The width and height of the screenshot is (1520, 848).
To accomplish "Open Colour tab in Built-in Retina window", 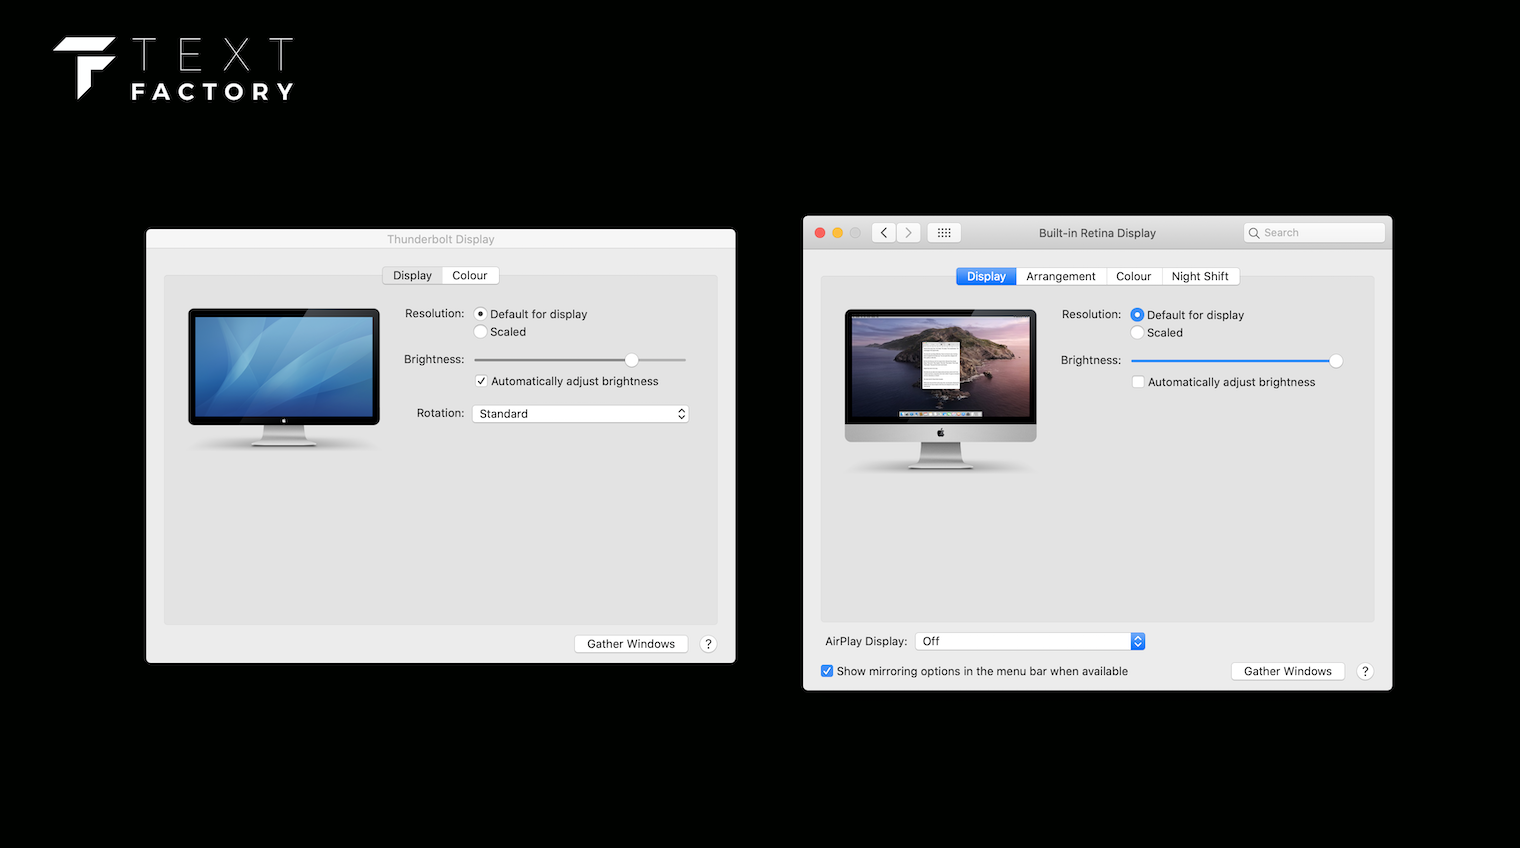I will click(x=1134, y=277).
